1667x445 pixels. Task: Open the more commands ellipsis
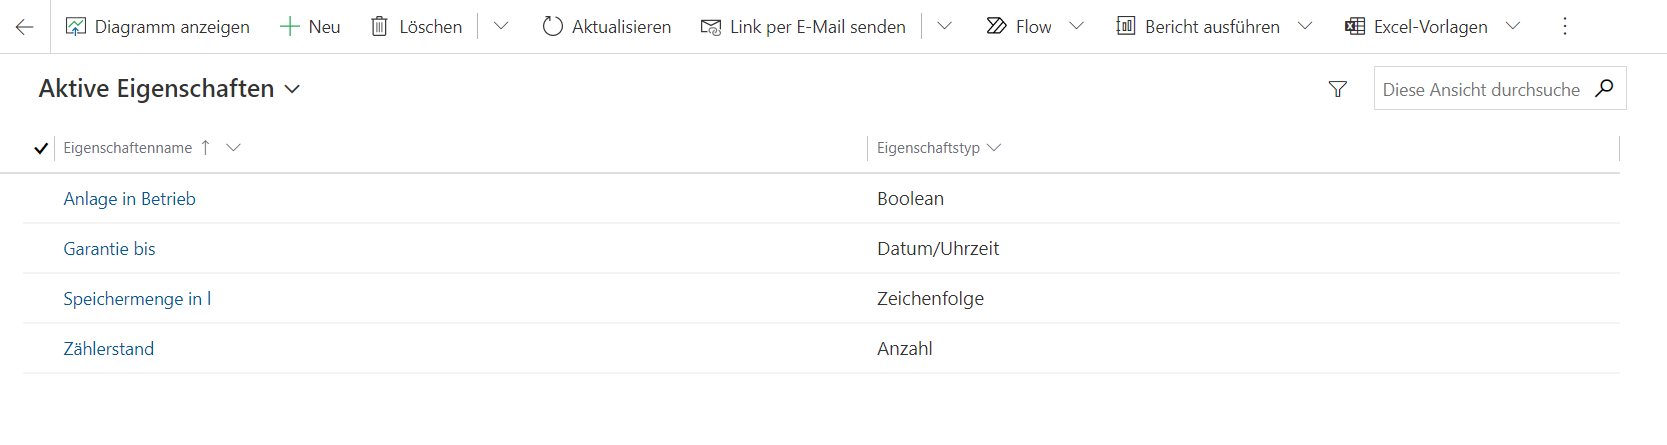coord(1565,27)
